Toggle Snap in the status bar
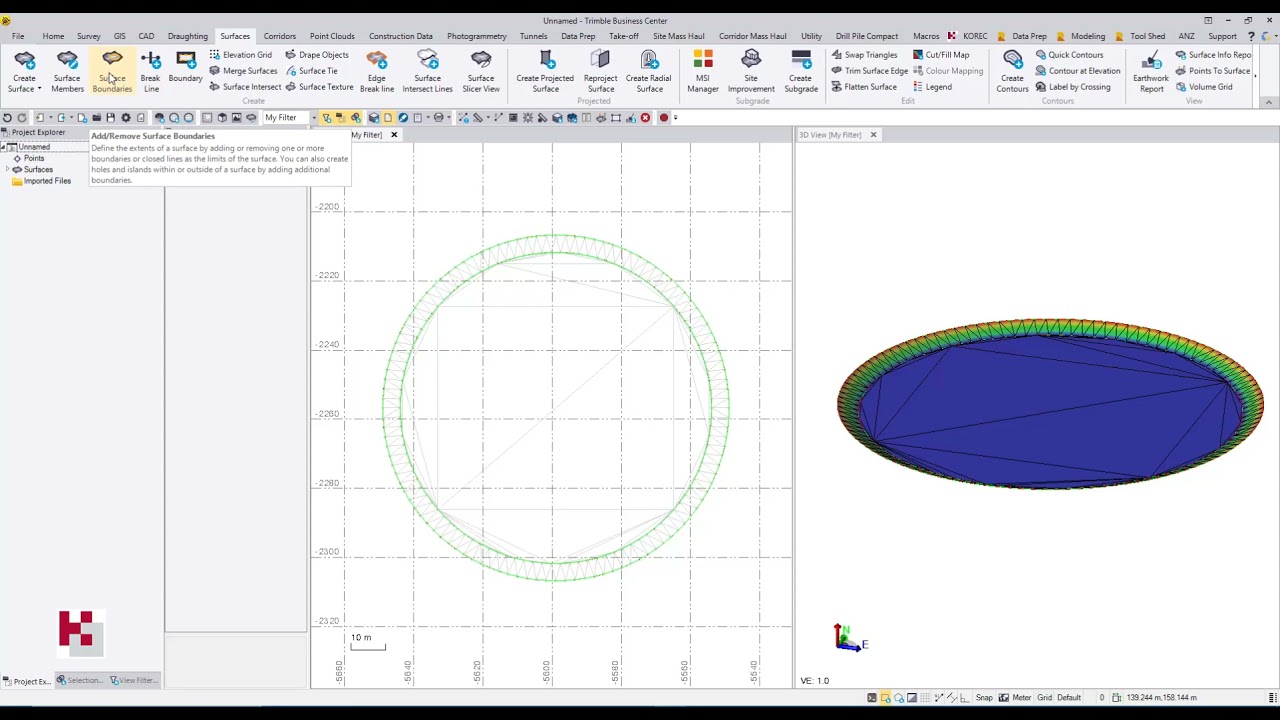 click(984, 697)
